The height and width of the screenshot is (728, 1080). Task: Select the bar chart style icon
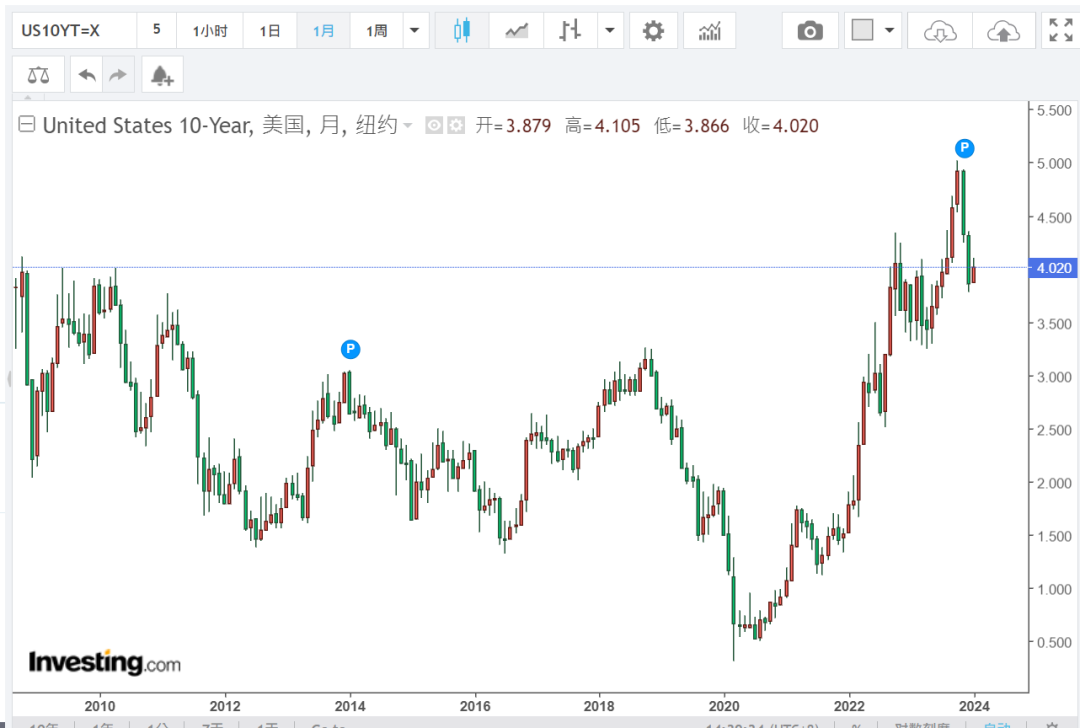[570, 31]
